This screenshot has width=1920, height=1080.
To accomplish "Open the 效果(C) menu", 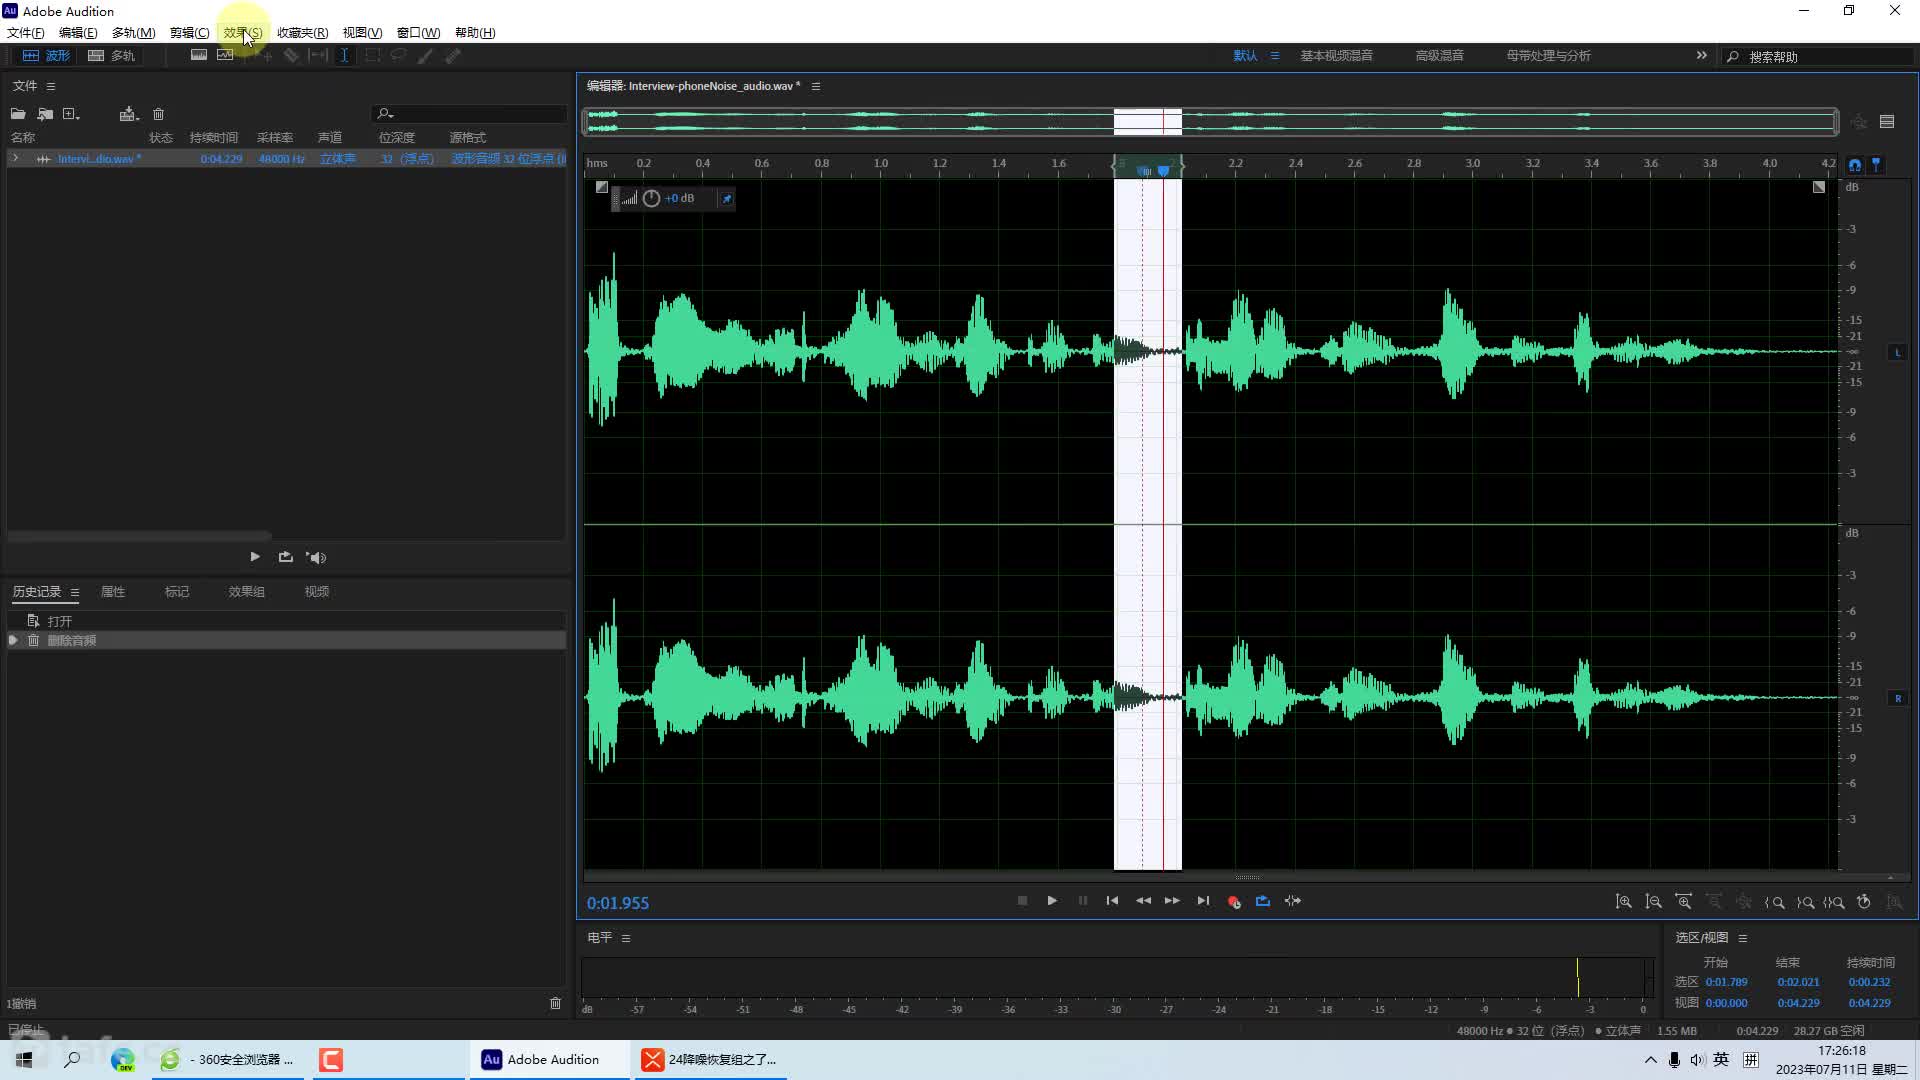I will (x=241, y=32).
